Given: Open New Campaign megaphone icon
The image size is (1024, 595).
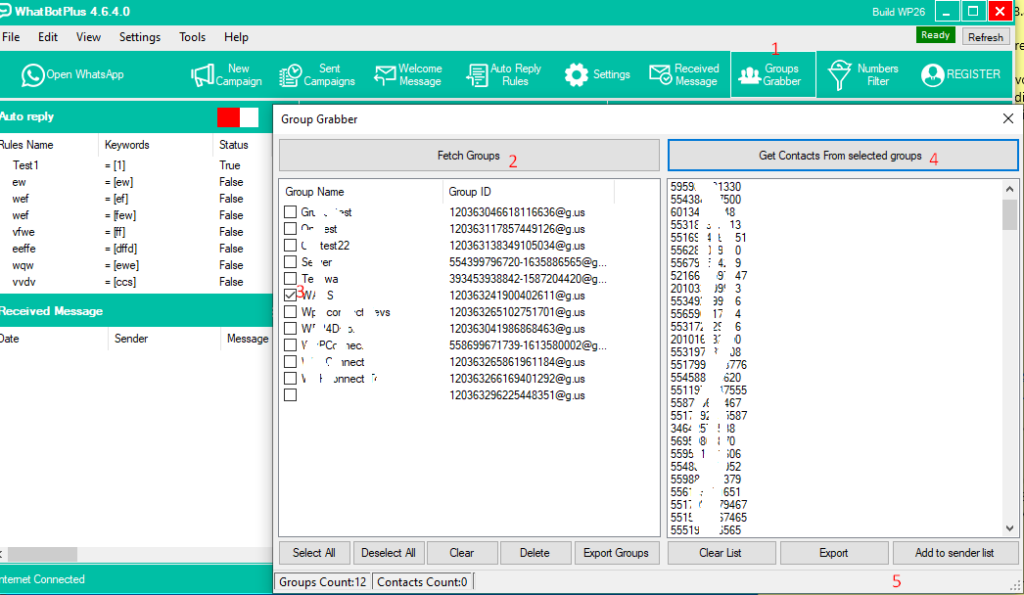Looking at the screenshot, I should [x=203, y=75].
